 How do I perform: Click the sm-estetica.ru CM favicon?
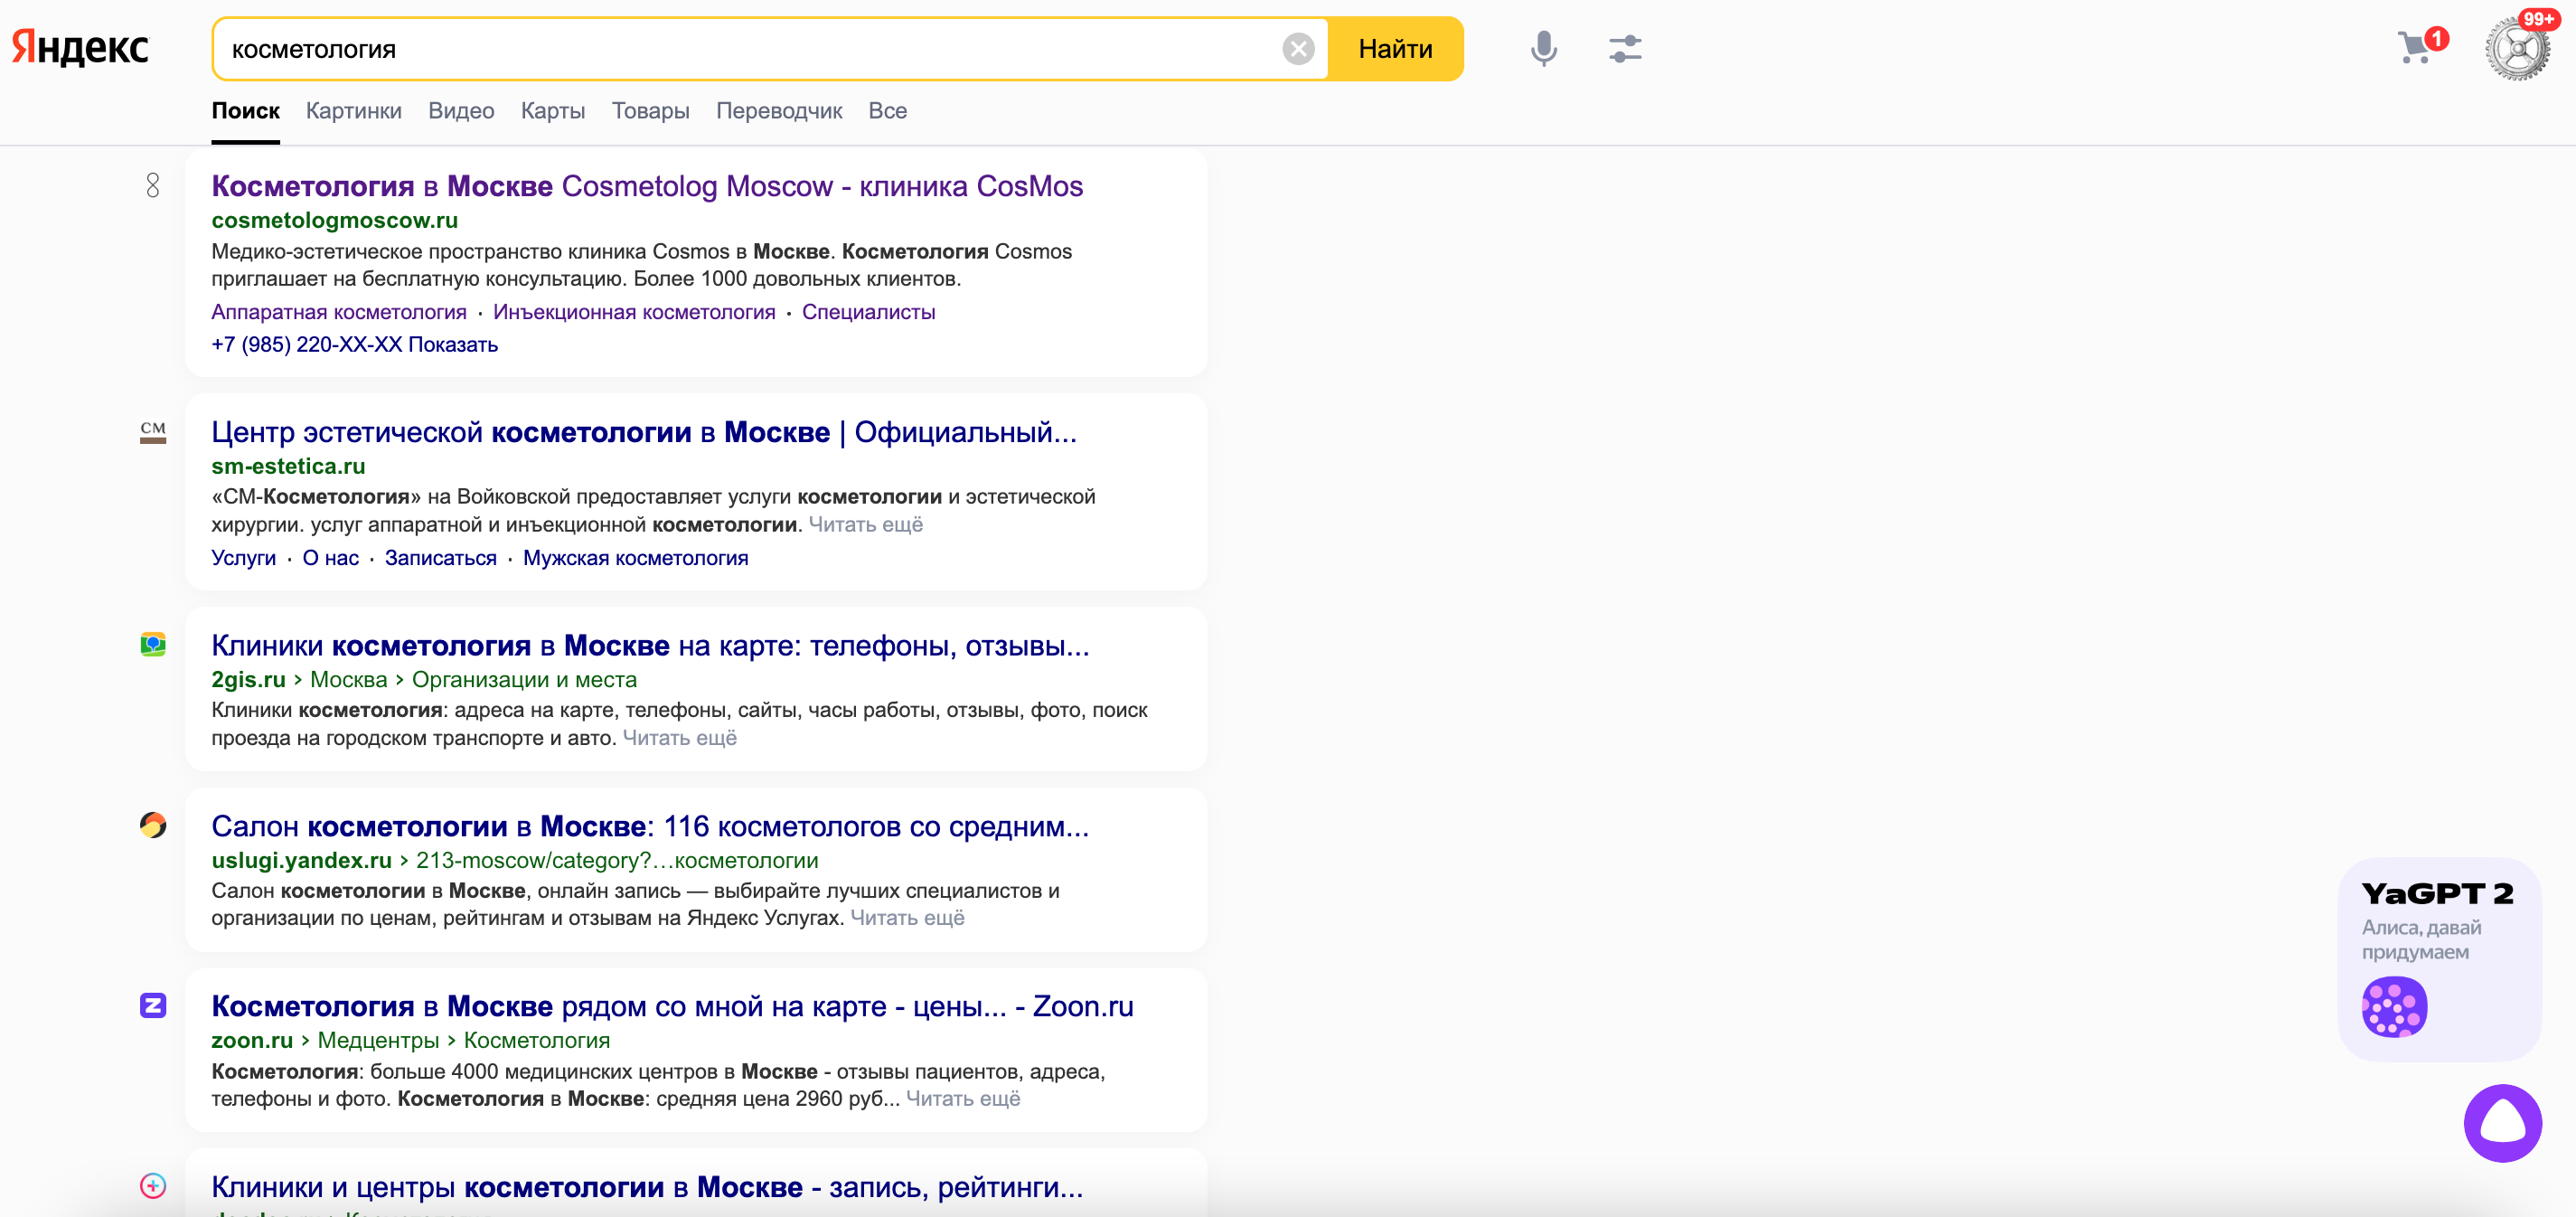(153, 432)
